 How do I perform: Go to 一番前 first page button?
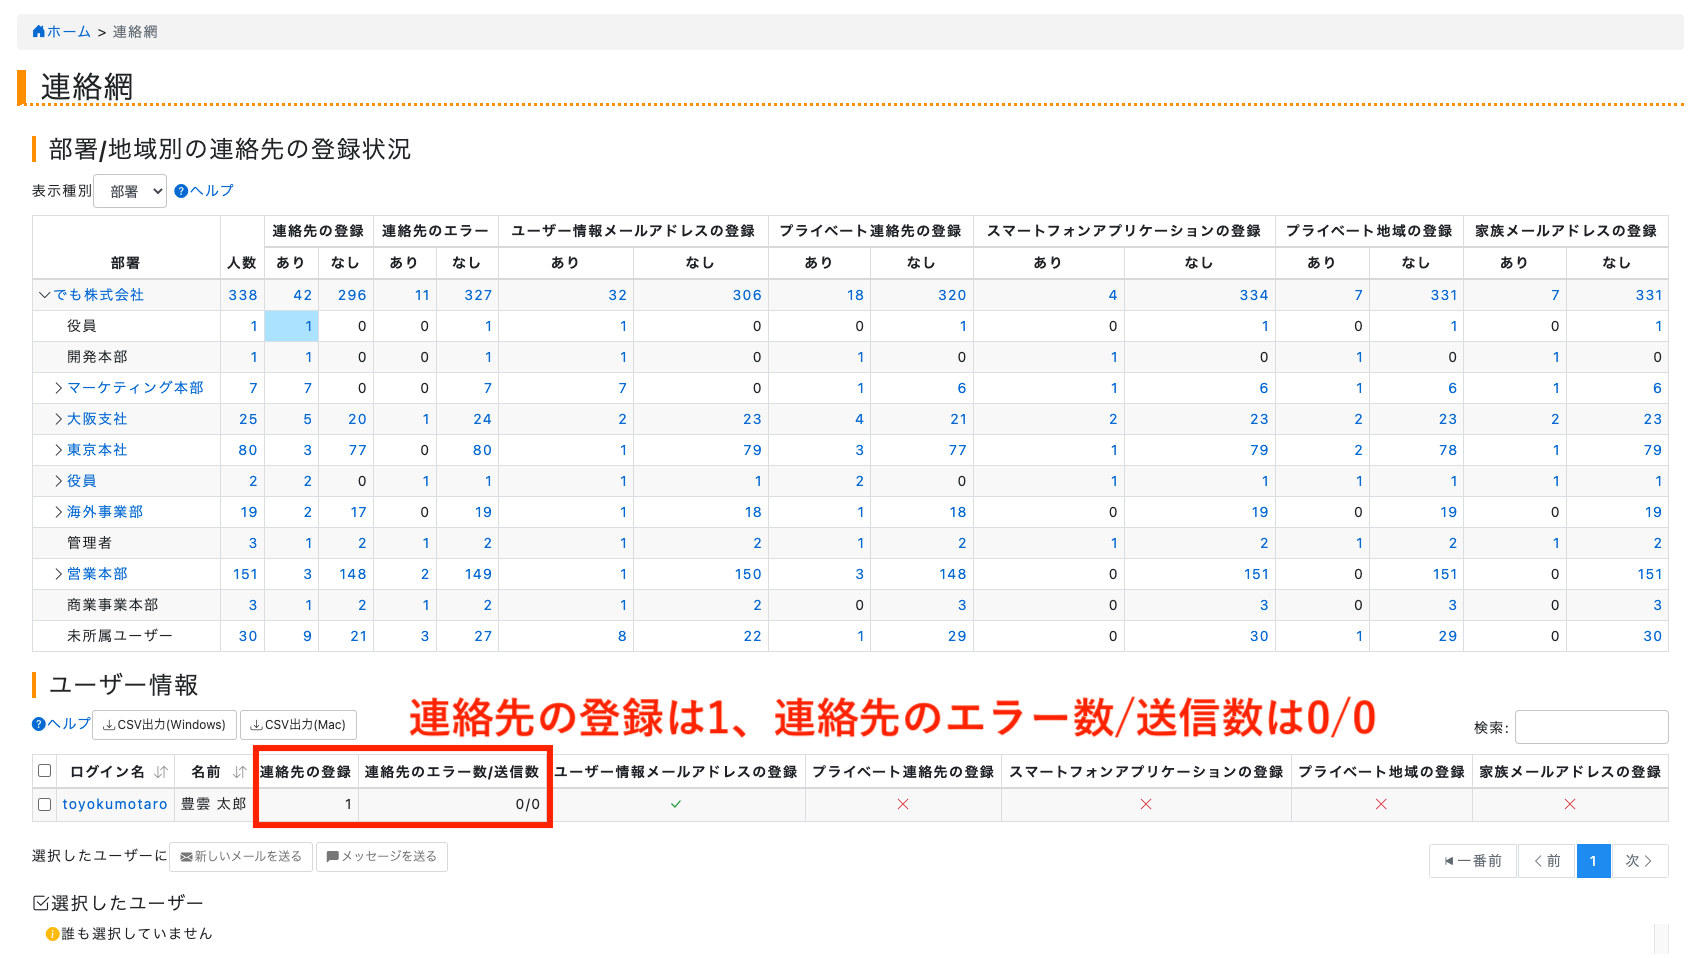tap(1473, 861)
